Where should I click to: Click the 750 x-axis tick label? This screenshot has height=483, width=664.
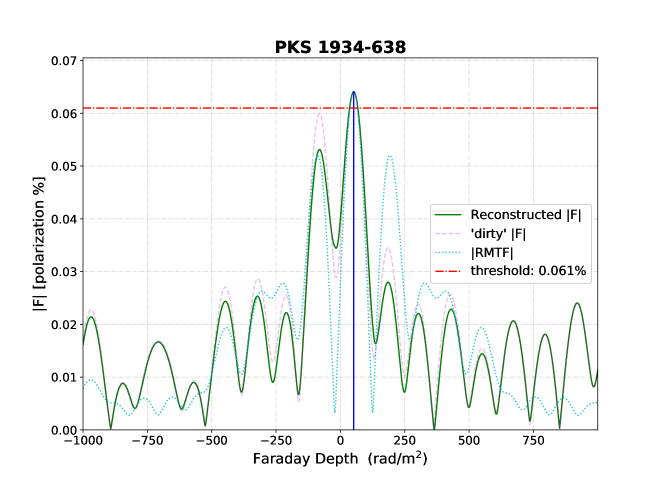pos(532,441)
